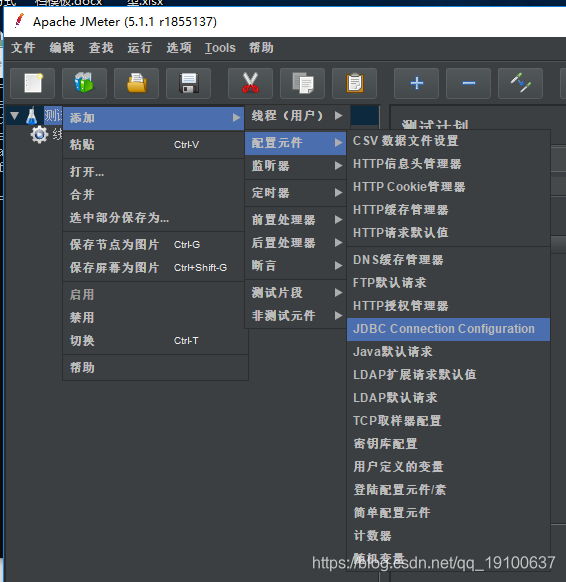The image size is (566, 582).
Task: Select 用户定义的变量 config element
Action: 448,467
